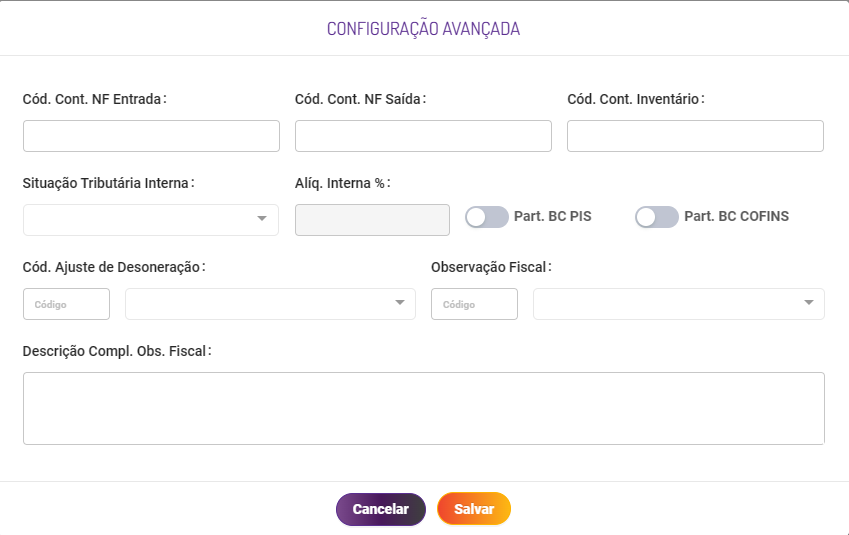The image size is (849, 535).
Task: Click the Código box under Observação Fiscal
Action: tap(474, 304)
